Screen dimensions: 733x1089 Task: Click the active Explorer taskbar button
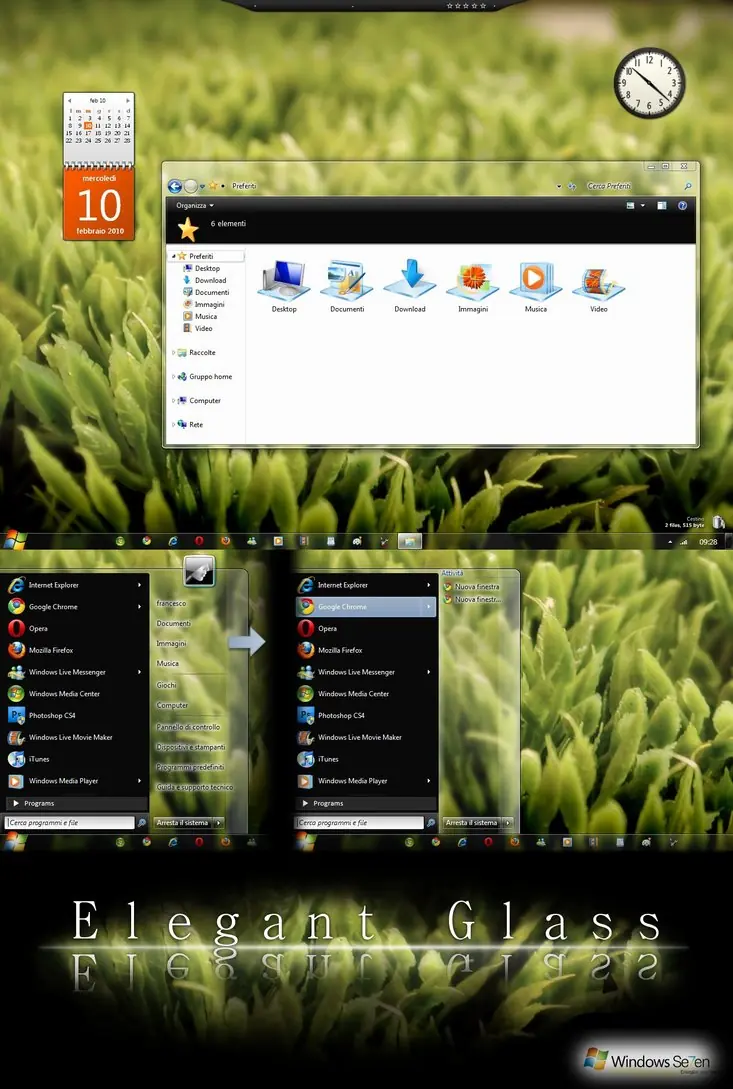coord(410,541)
